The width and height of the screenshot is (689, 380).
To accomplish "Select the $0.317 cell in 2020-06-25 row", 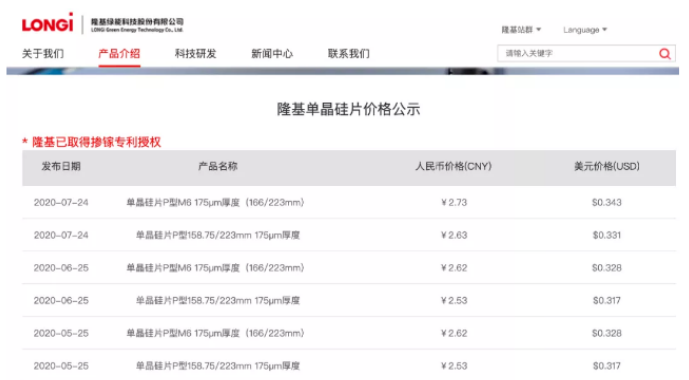I will (x=607, y=300).
